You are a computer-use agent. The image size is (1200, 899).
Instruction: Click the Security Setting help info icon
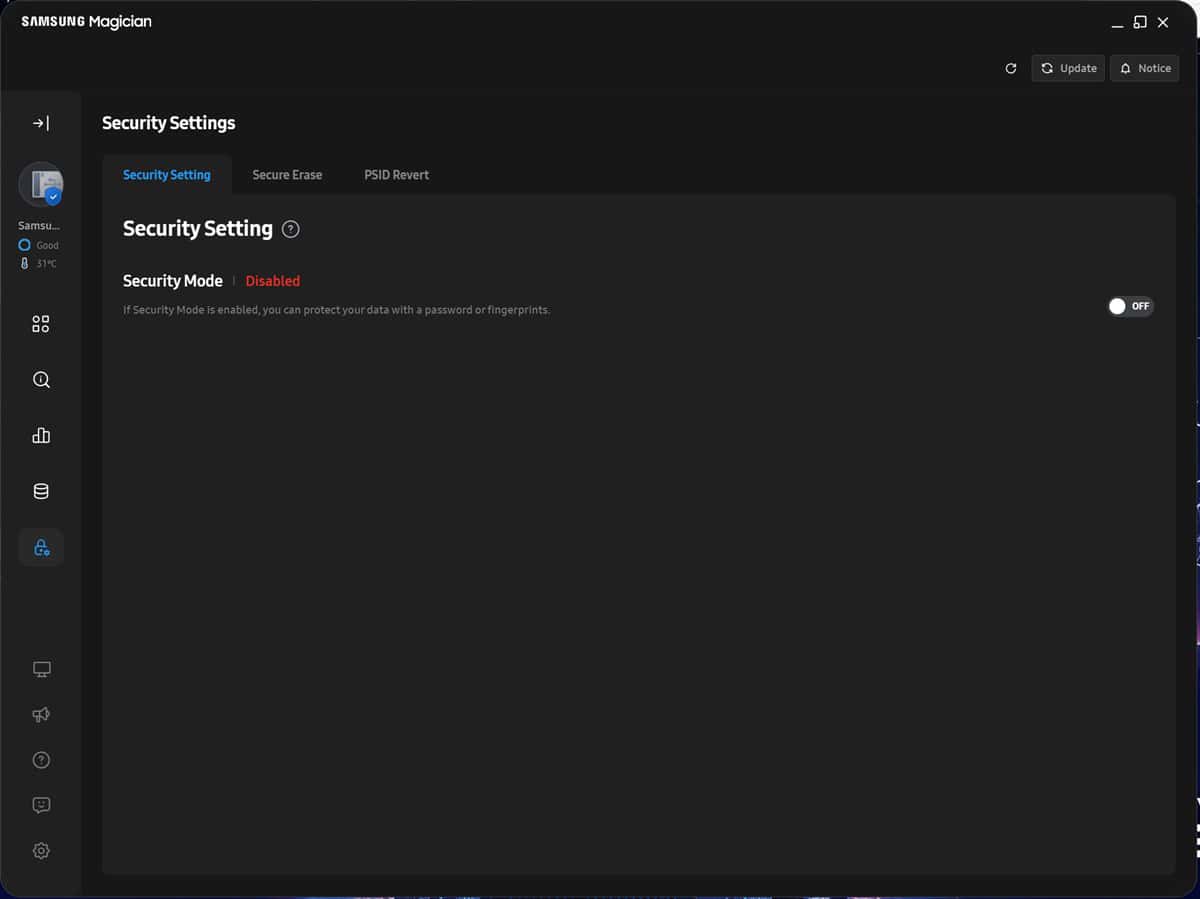[291, 229]
